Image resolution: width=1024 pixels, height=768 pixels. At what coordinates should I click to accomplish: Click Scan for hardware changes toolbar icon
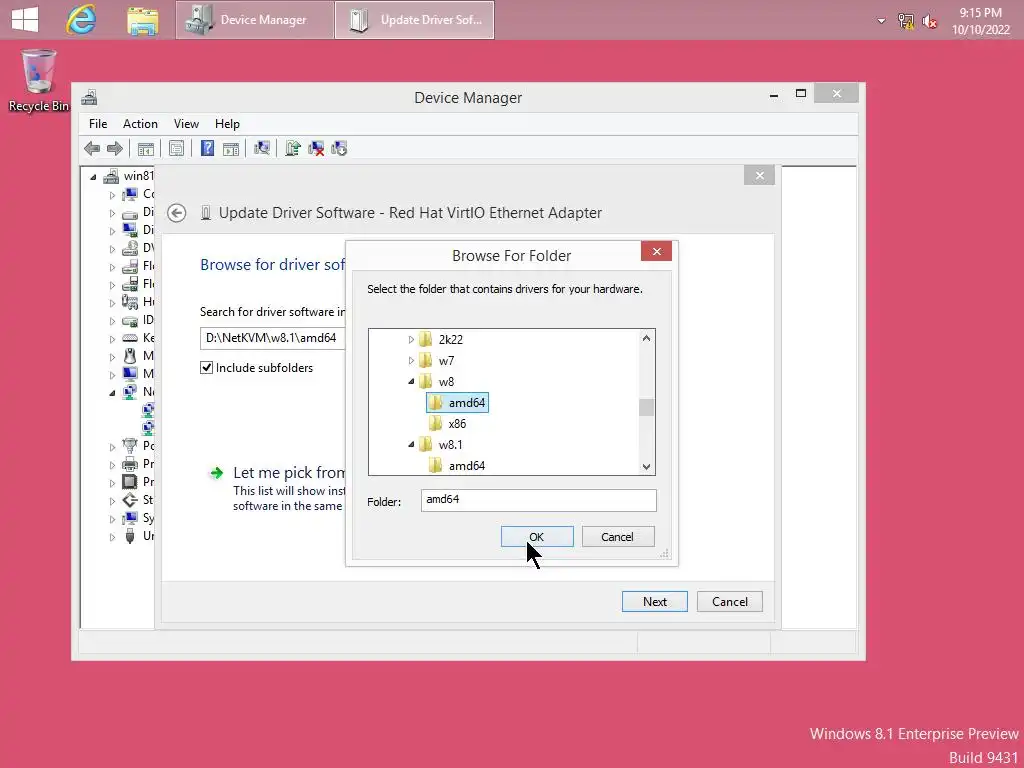262,148
